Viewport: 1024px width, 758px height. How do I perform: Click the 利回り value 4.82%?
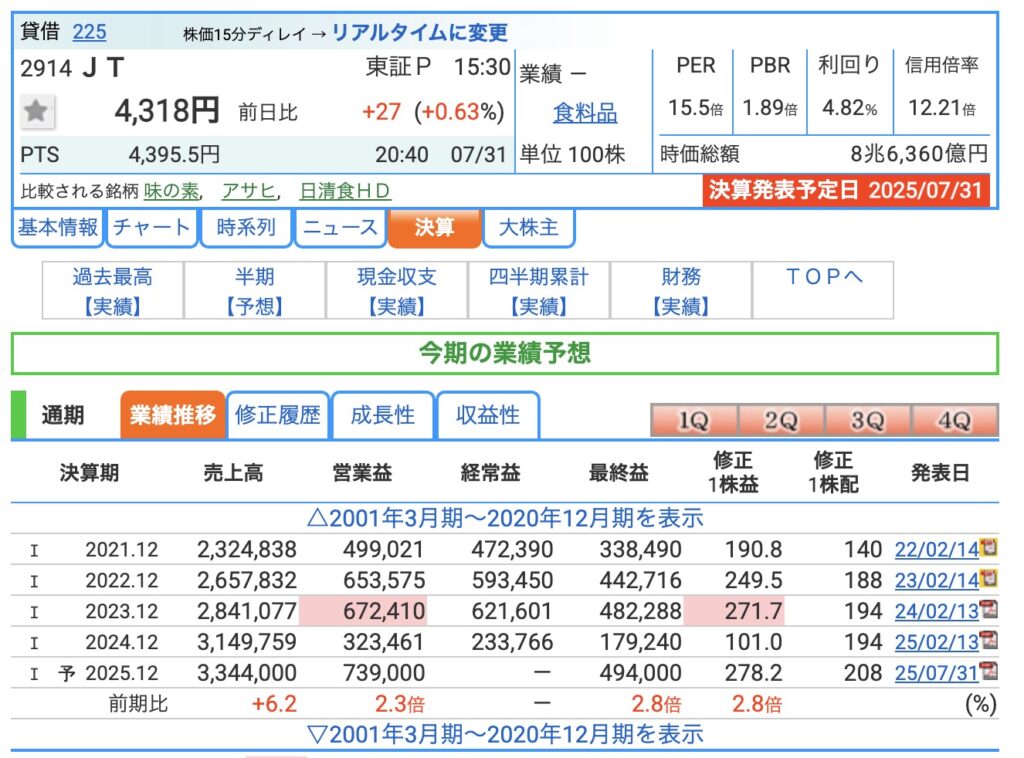click(x=850, y=108)
